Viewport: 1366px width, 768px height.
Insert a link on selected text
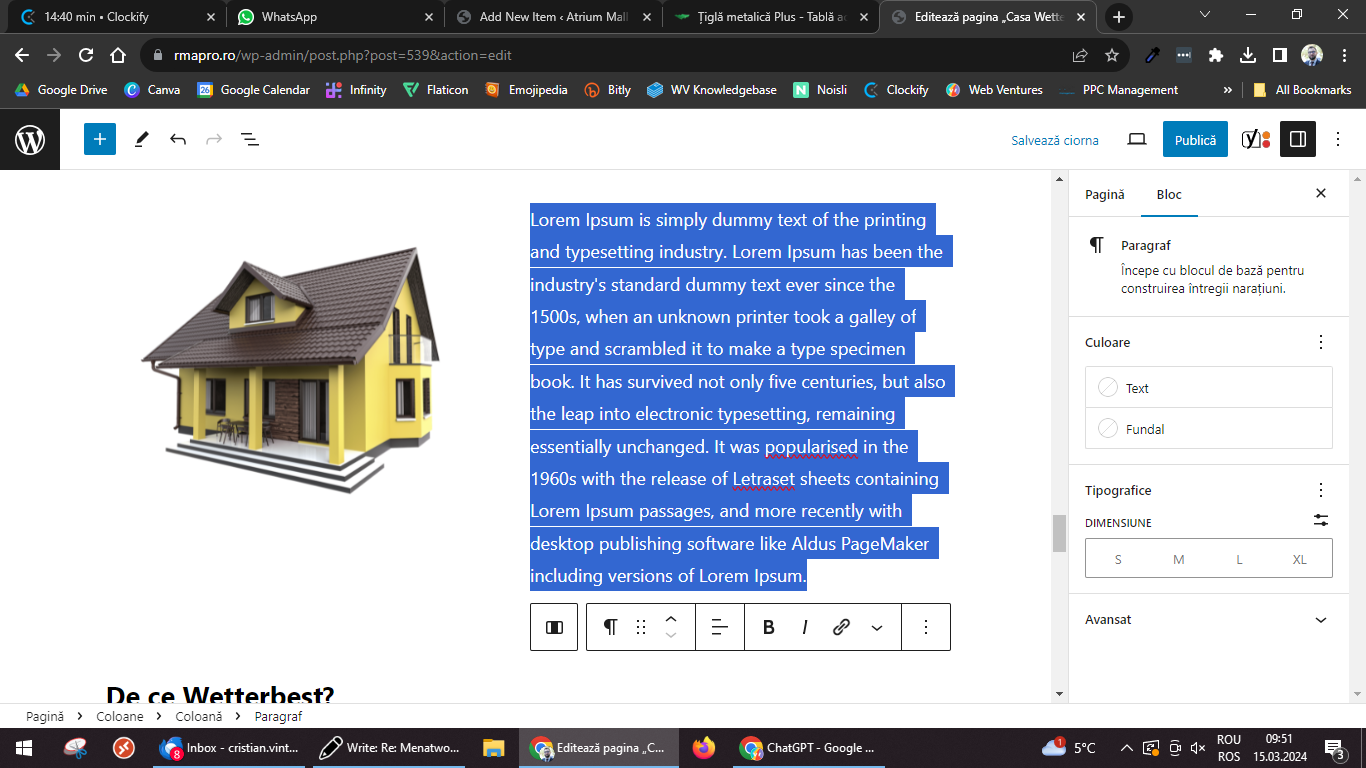pos(841,627)
